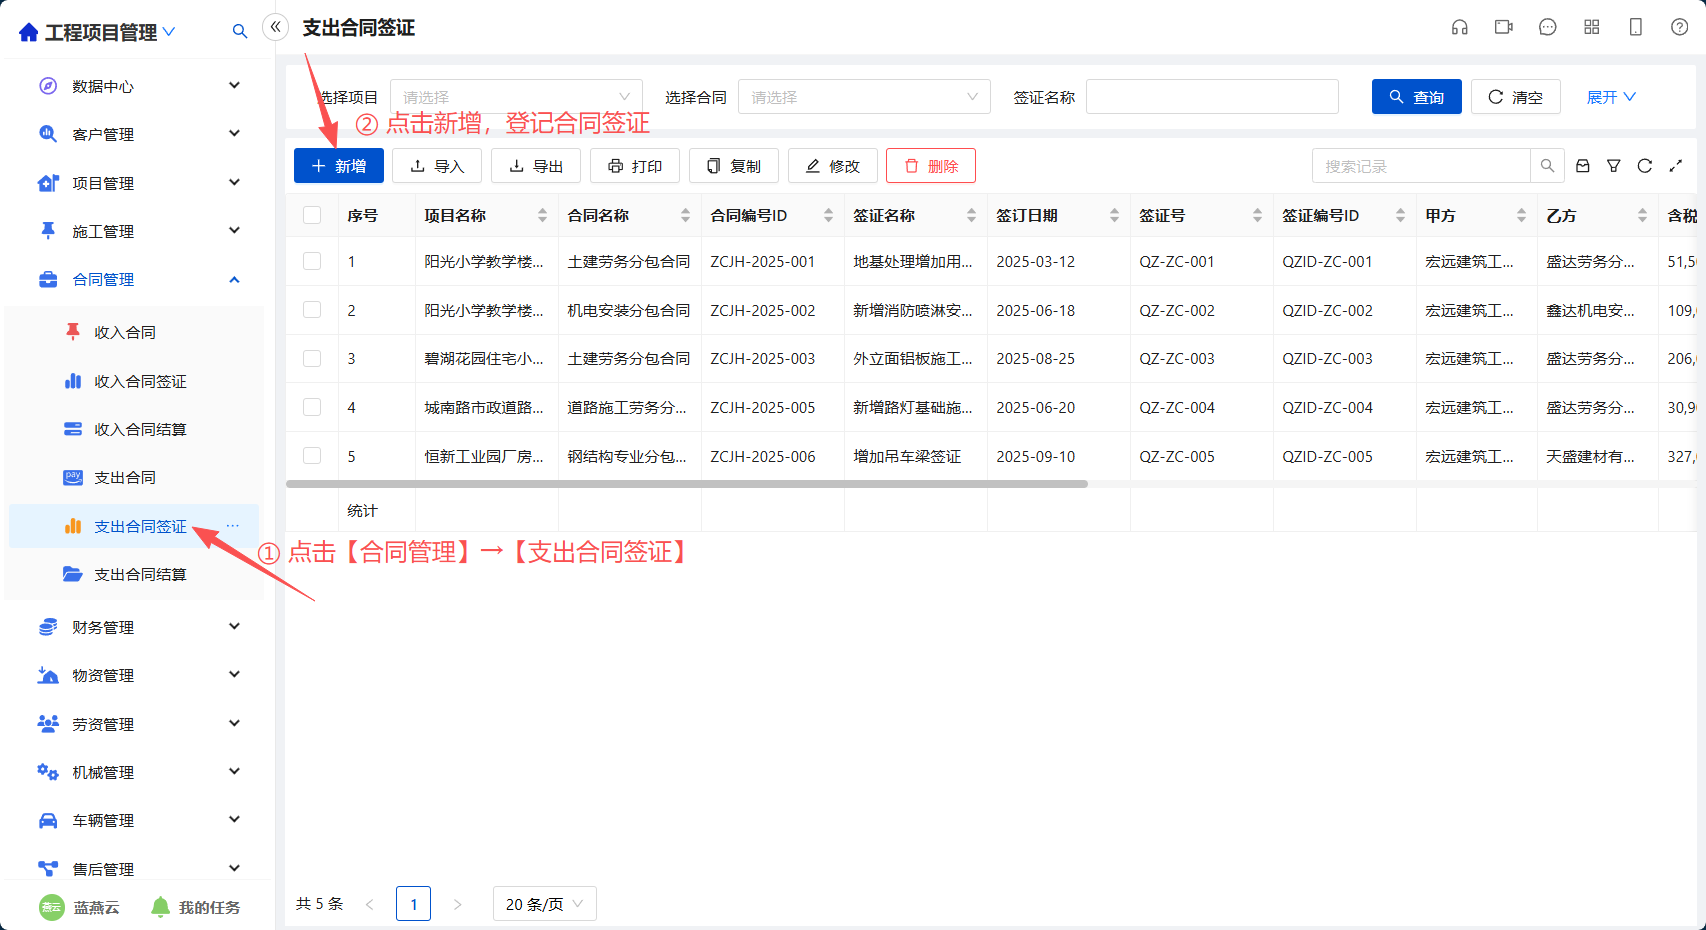The image size is (1706, 930).
Task: Click the red 删除 button
Action: coord(931,166)
